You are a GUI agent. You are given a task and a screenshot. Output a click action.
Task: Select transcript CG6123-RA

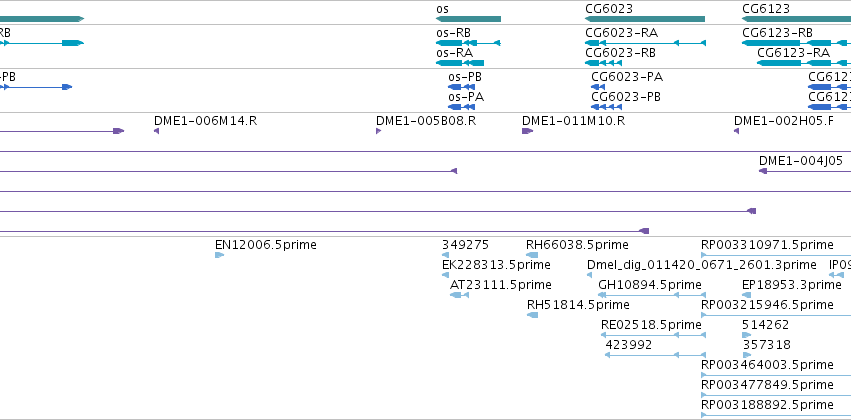804,63
